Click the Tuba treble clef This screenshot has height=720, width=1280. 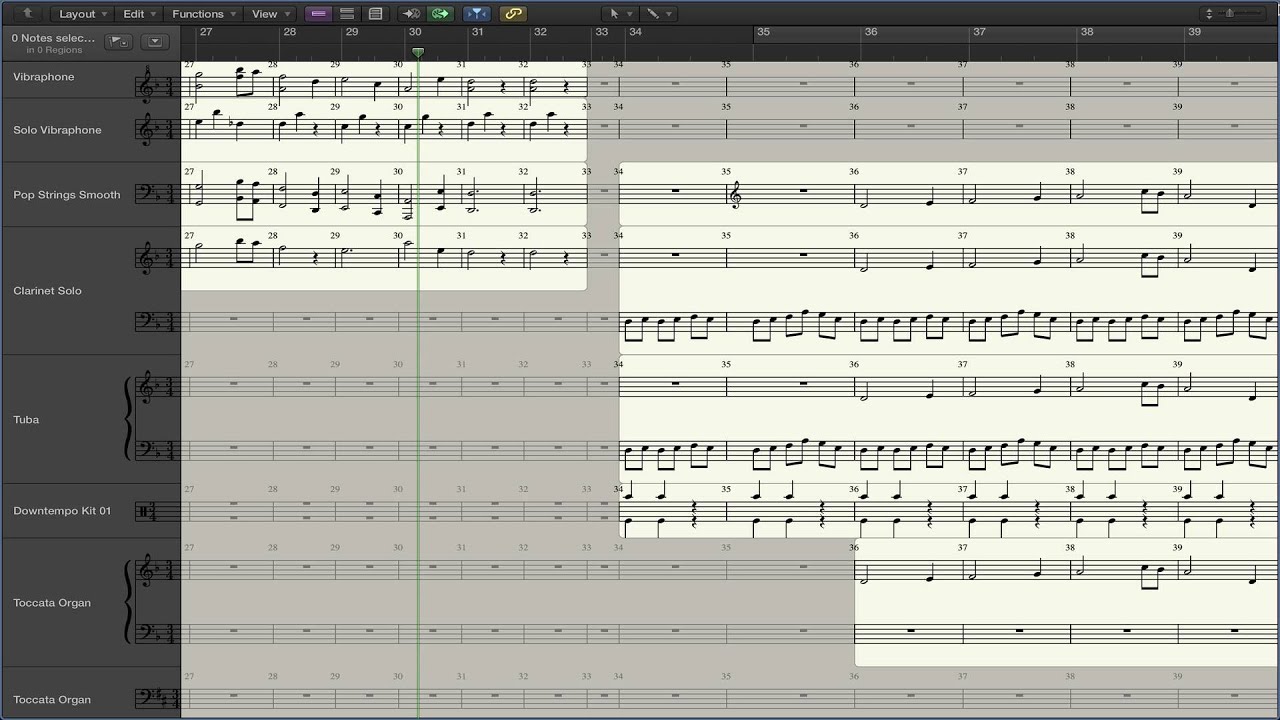click(146, 385)
